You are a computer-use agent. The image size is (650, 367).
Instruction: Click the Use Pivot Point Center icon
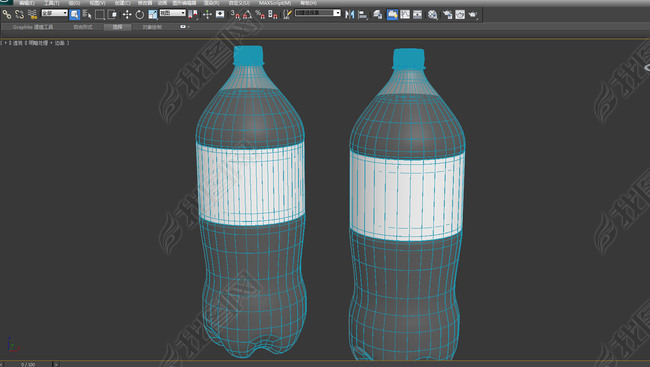click(193, 15)
